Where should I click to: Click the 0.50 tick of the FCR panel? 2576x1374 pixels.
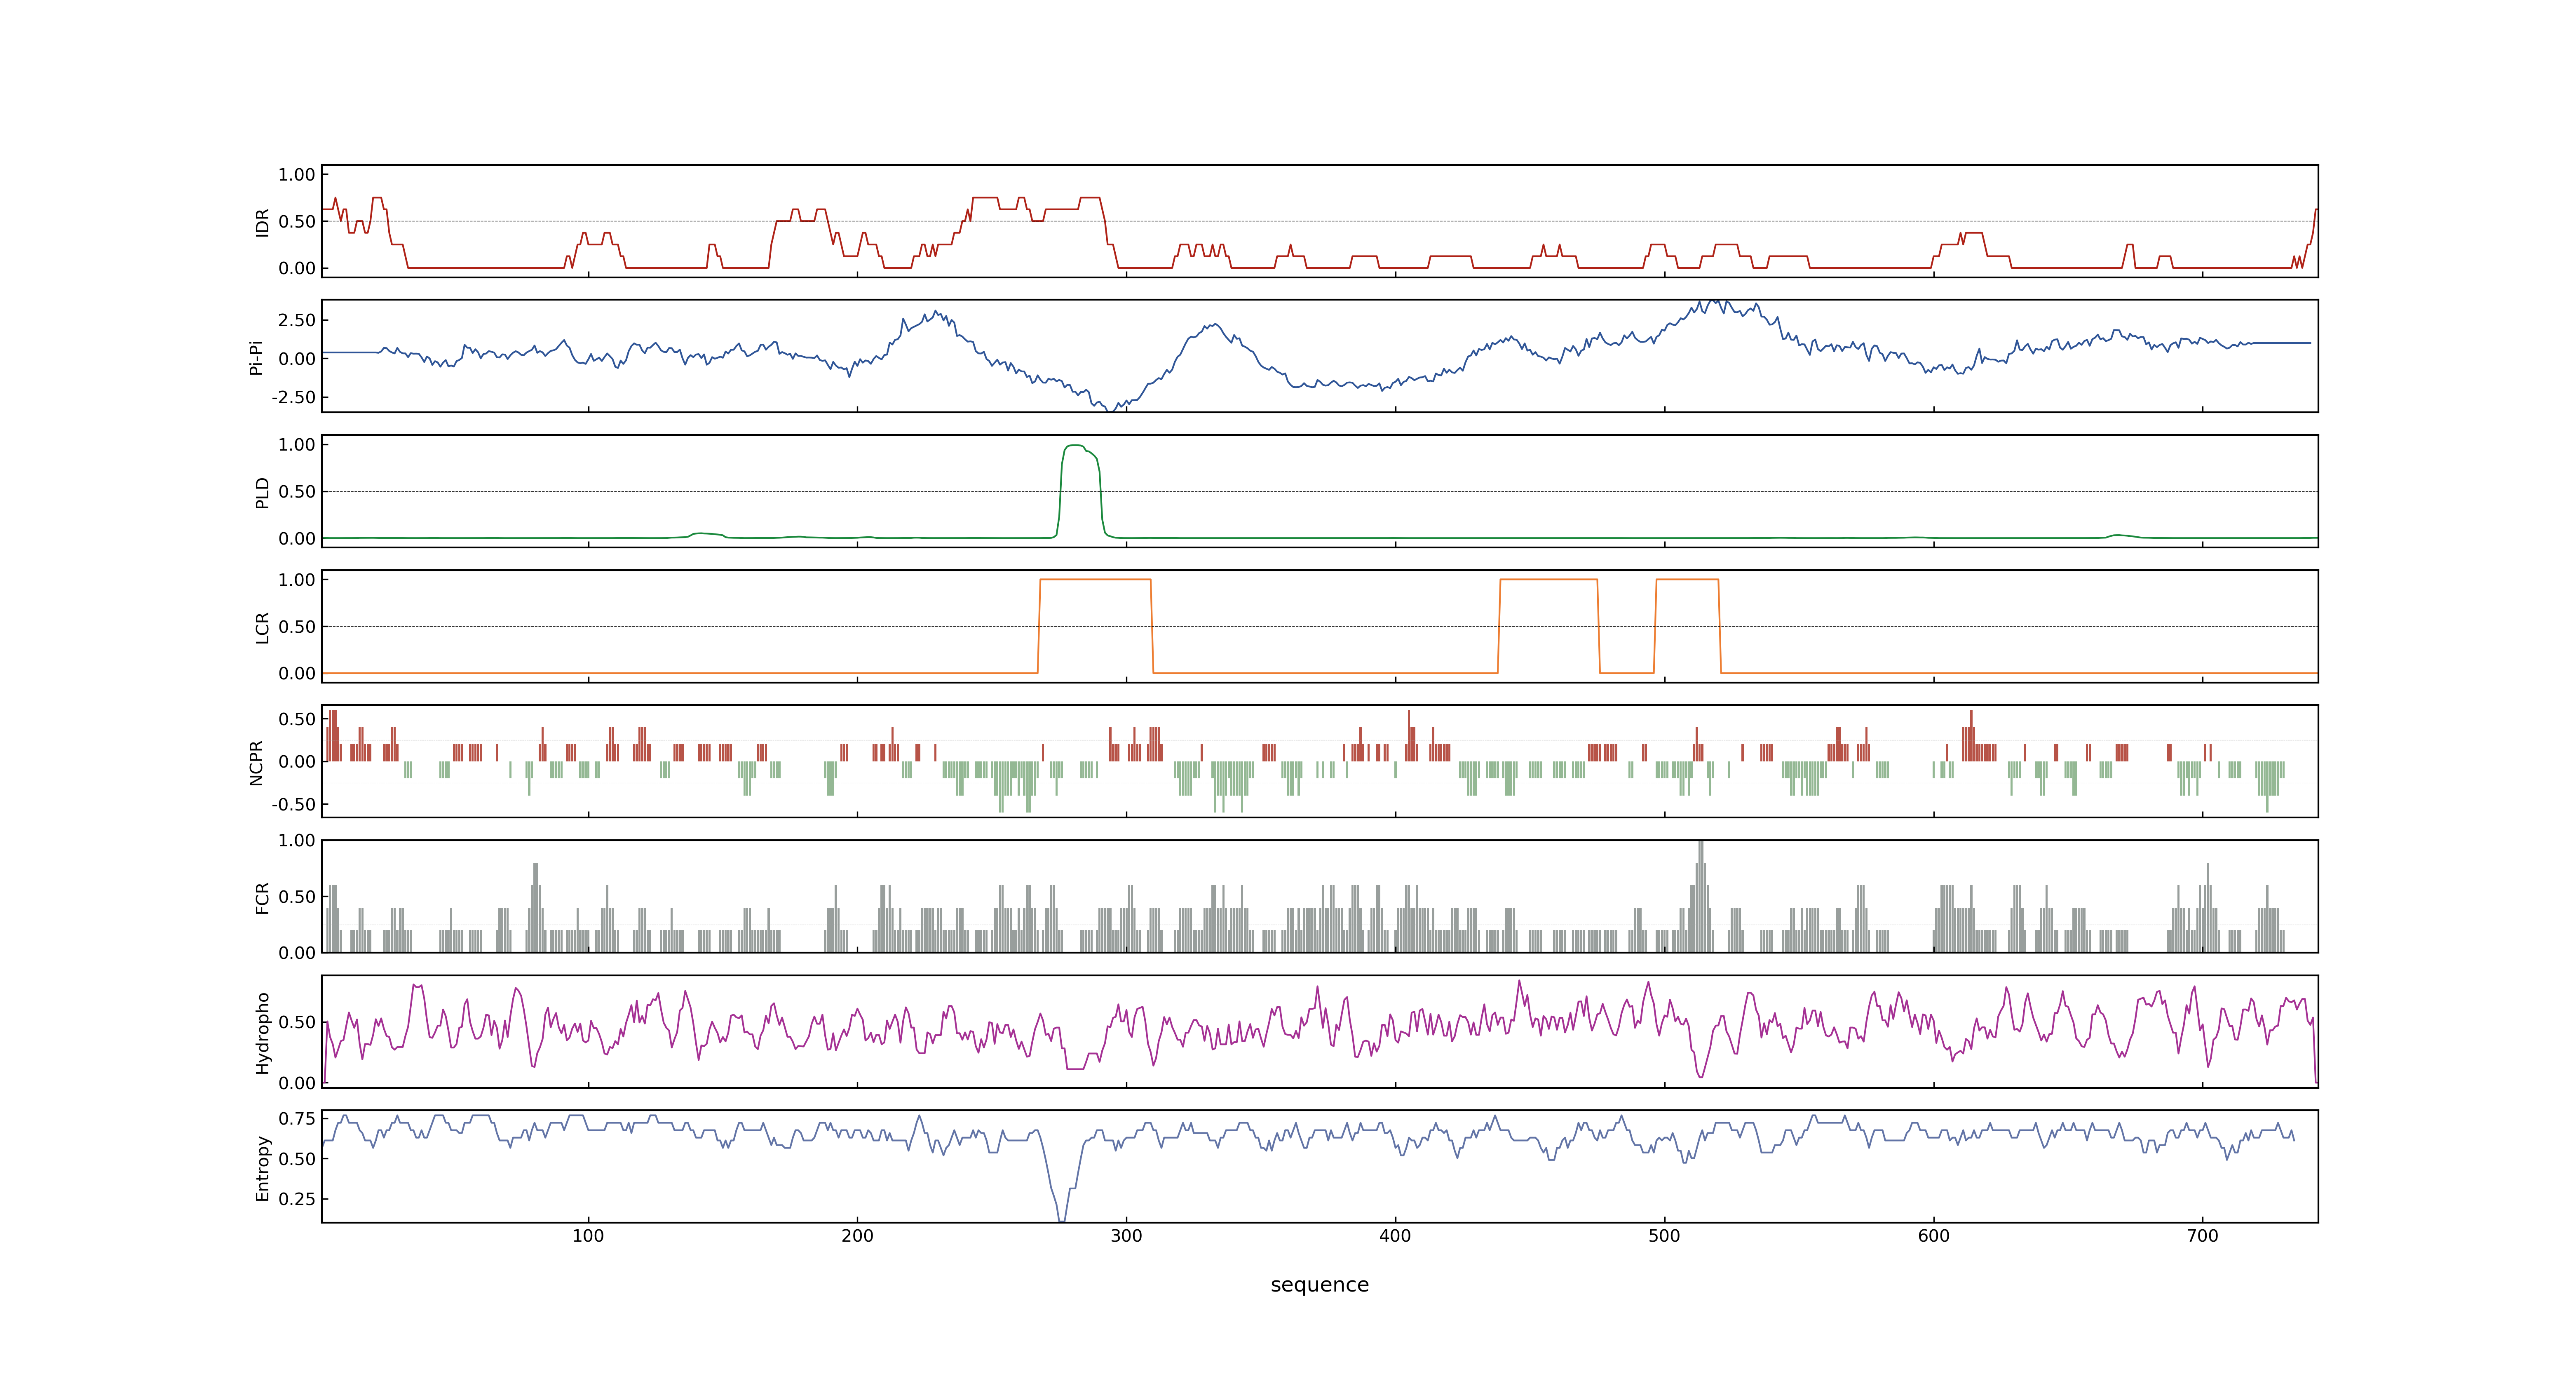pyautogui.click(x=297, y=897)
